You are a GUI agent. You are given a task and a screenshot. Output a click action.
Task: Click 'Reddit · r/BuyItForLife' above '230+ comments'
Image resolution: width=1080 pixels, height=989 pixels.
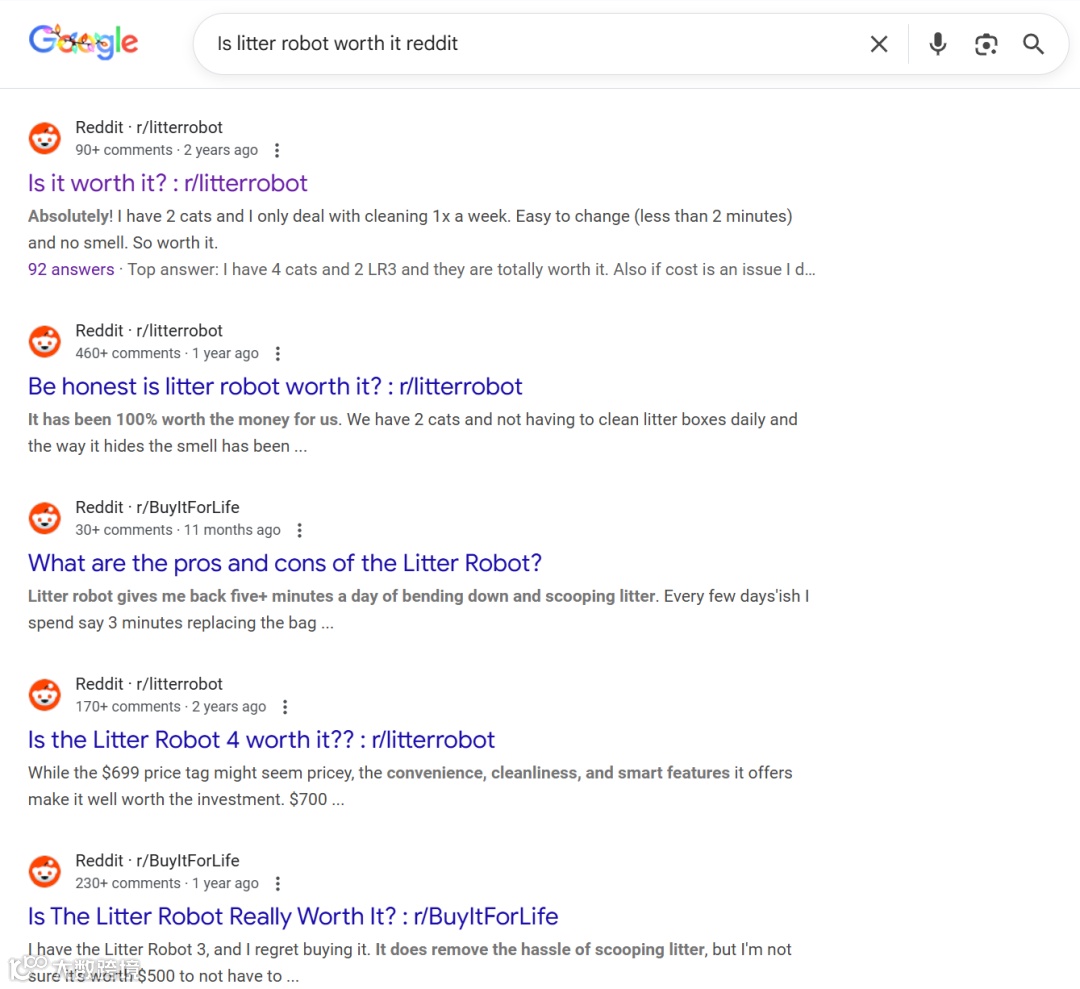157,861
